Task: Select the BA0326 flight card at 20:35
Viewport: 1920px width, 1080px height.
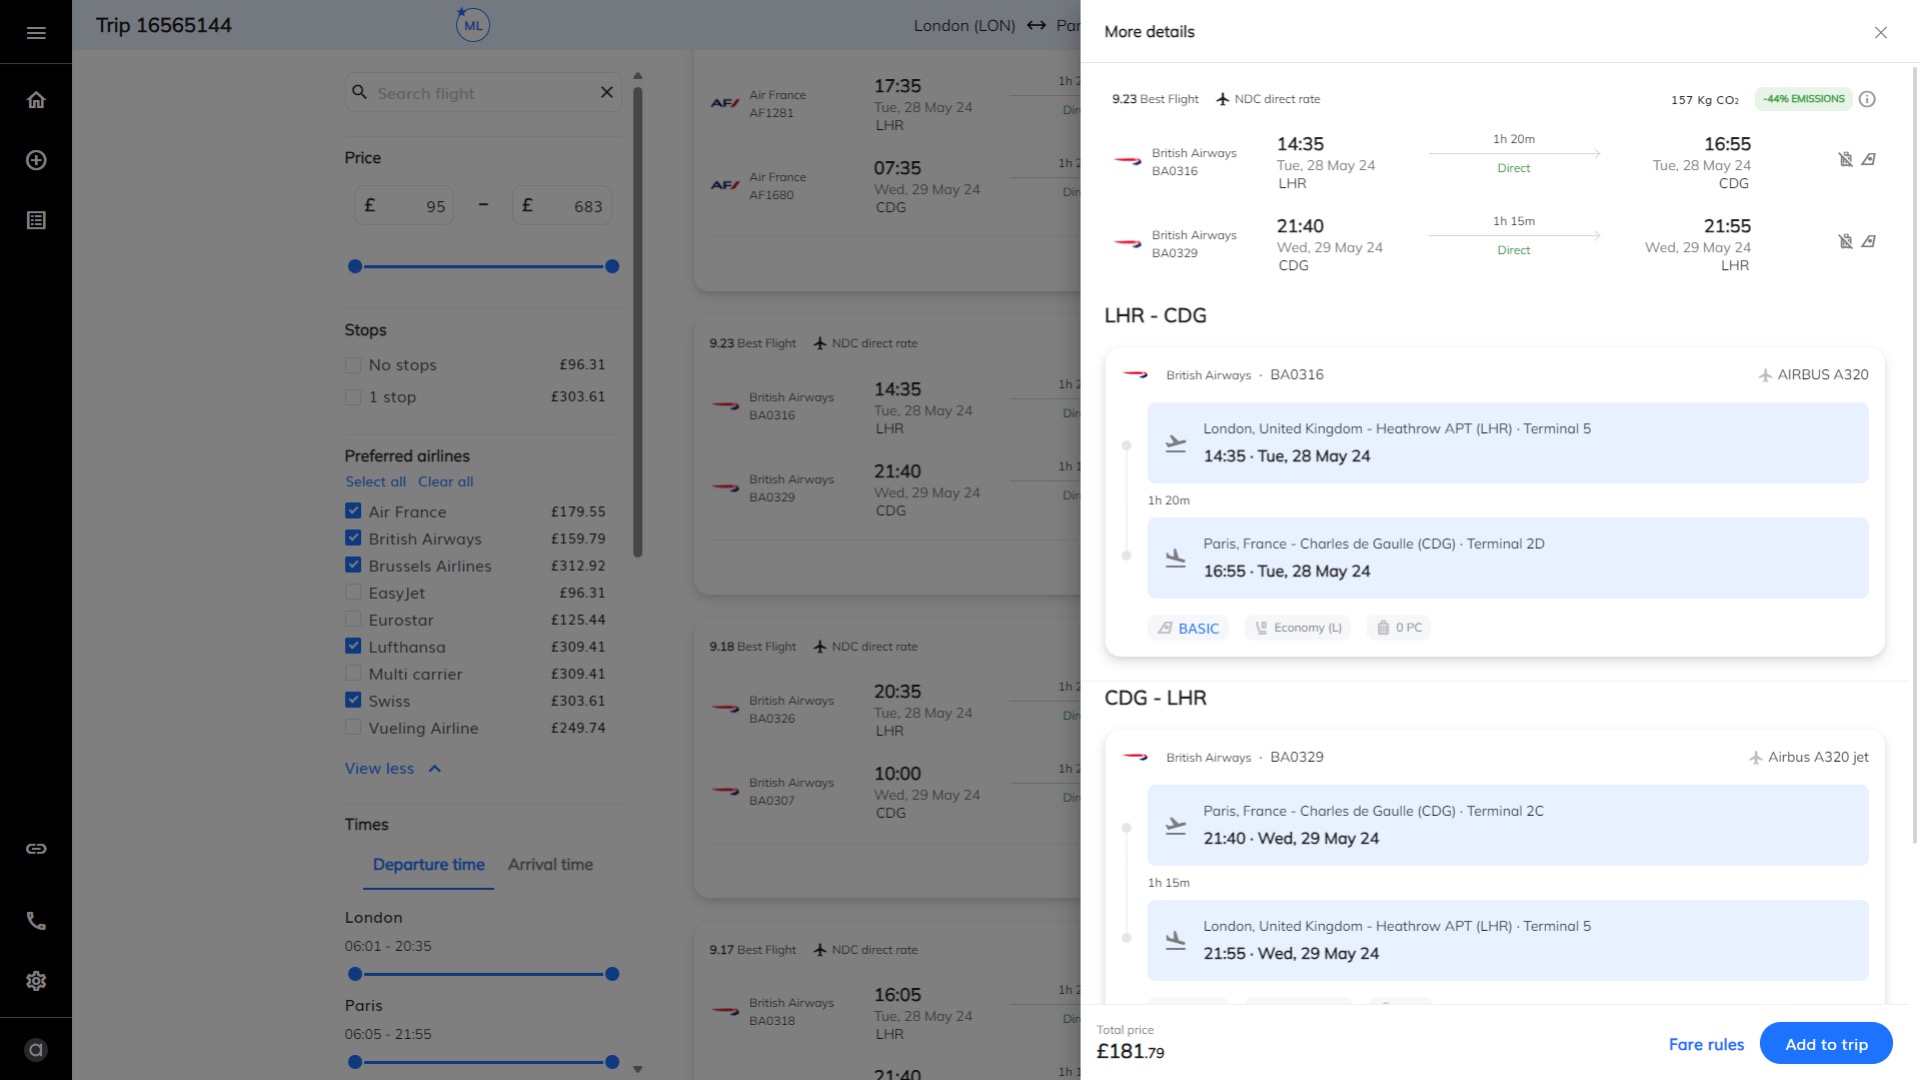Action: (x=887, y=759)
